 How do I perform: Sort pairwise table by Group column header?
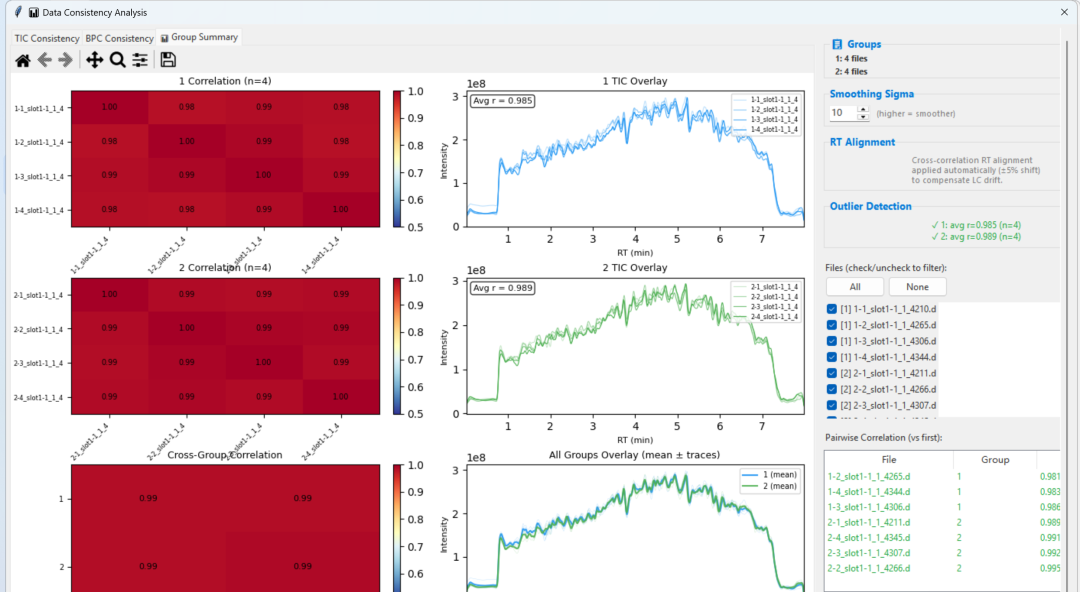point(995,460)
